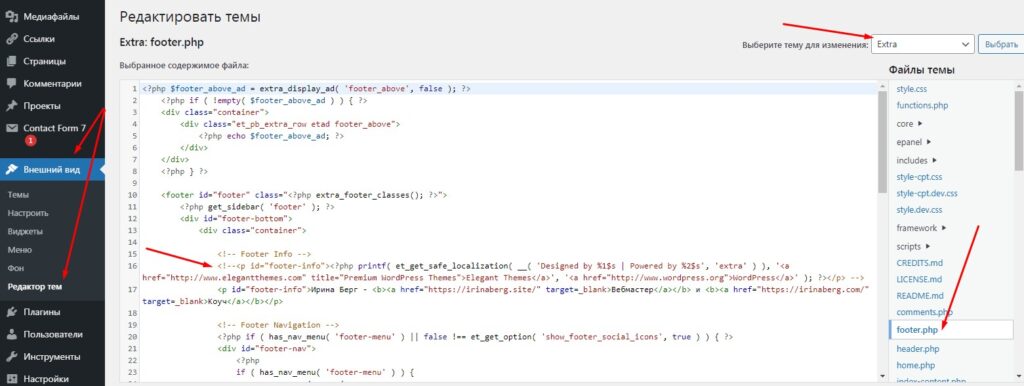Click the Плагины plug icon
The width and height of the screenshot is (1024, 386).
point(11,312)
